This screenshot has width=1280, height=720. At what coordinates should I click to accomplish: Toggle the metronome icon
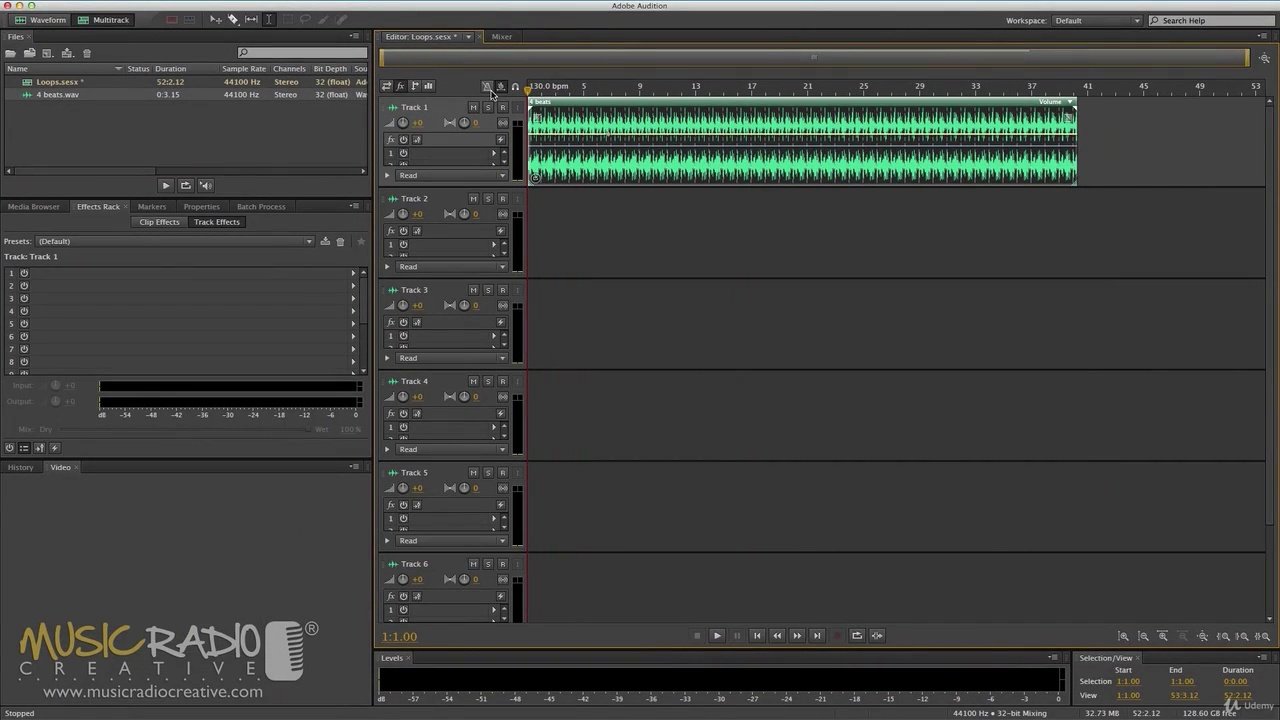pos(487,86)
